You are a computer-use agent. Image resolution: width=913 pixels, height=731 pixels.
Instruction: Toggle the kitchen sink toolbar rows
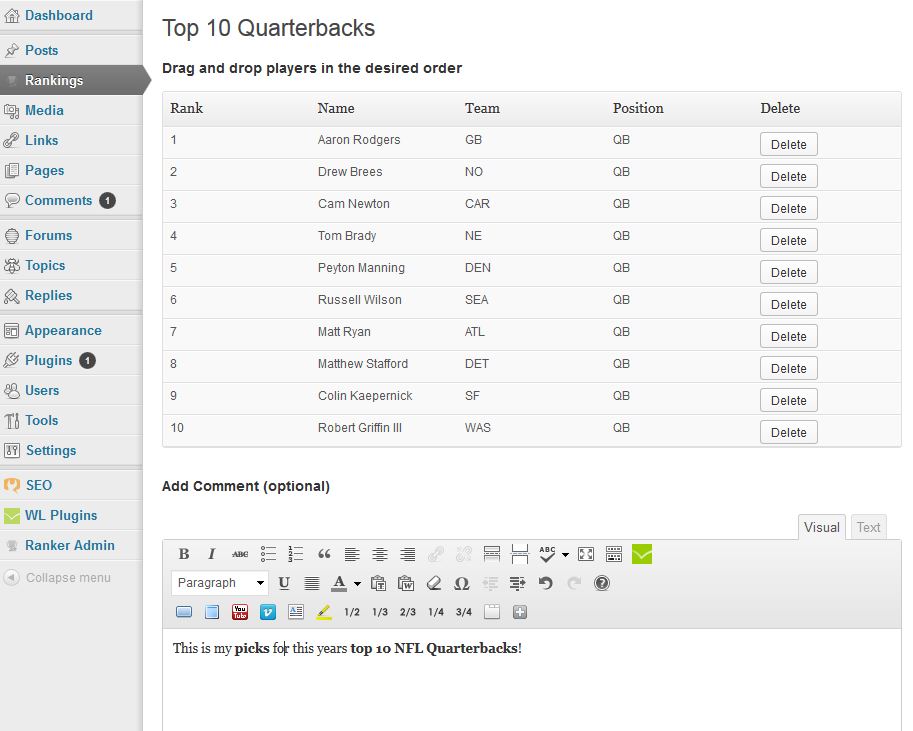coord(614,554)
